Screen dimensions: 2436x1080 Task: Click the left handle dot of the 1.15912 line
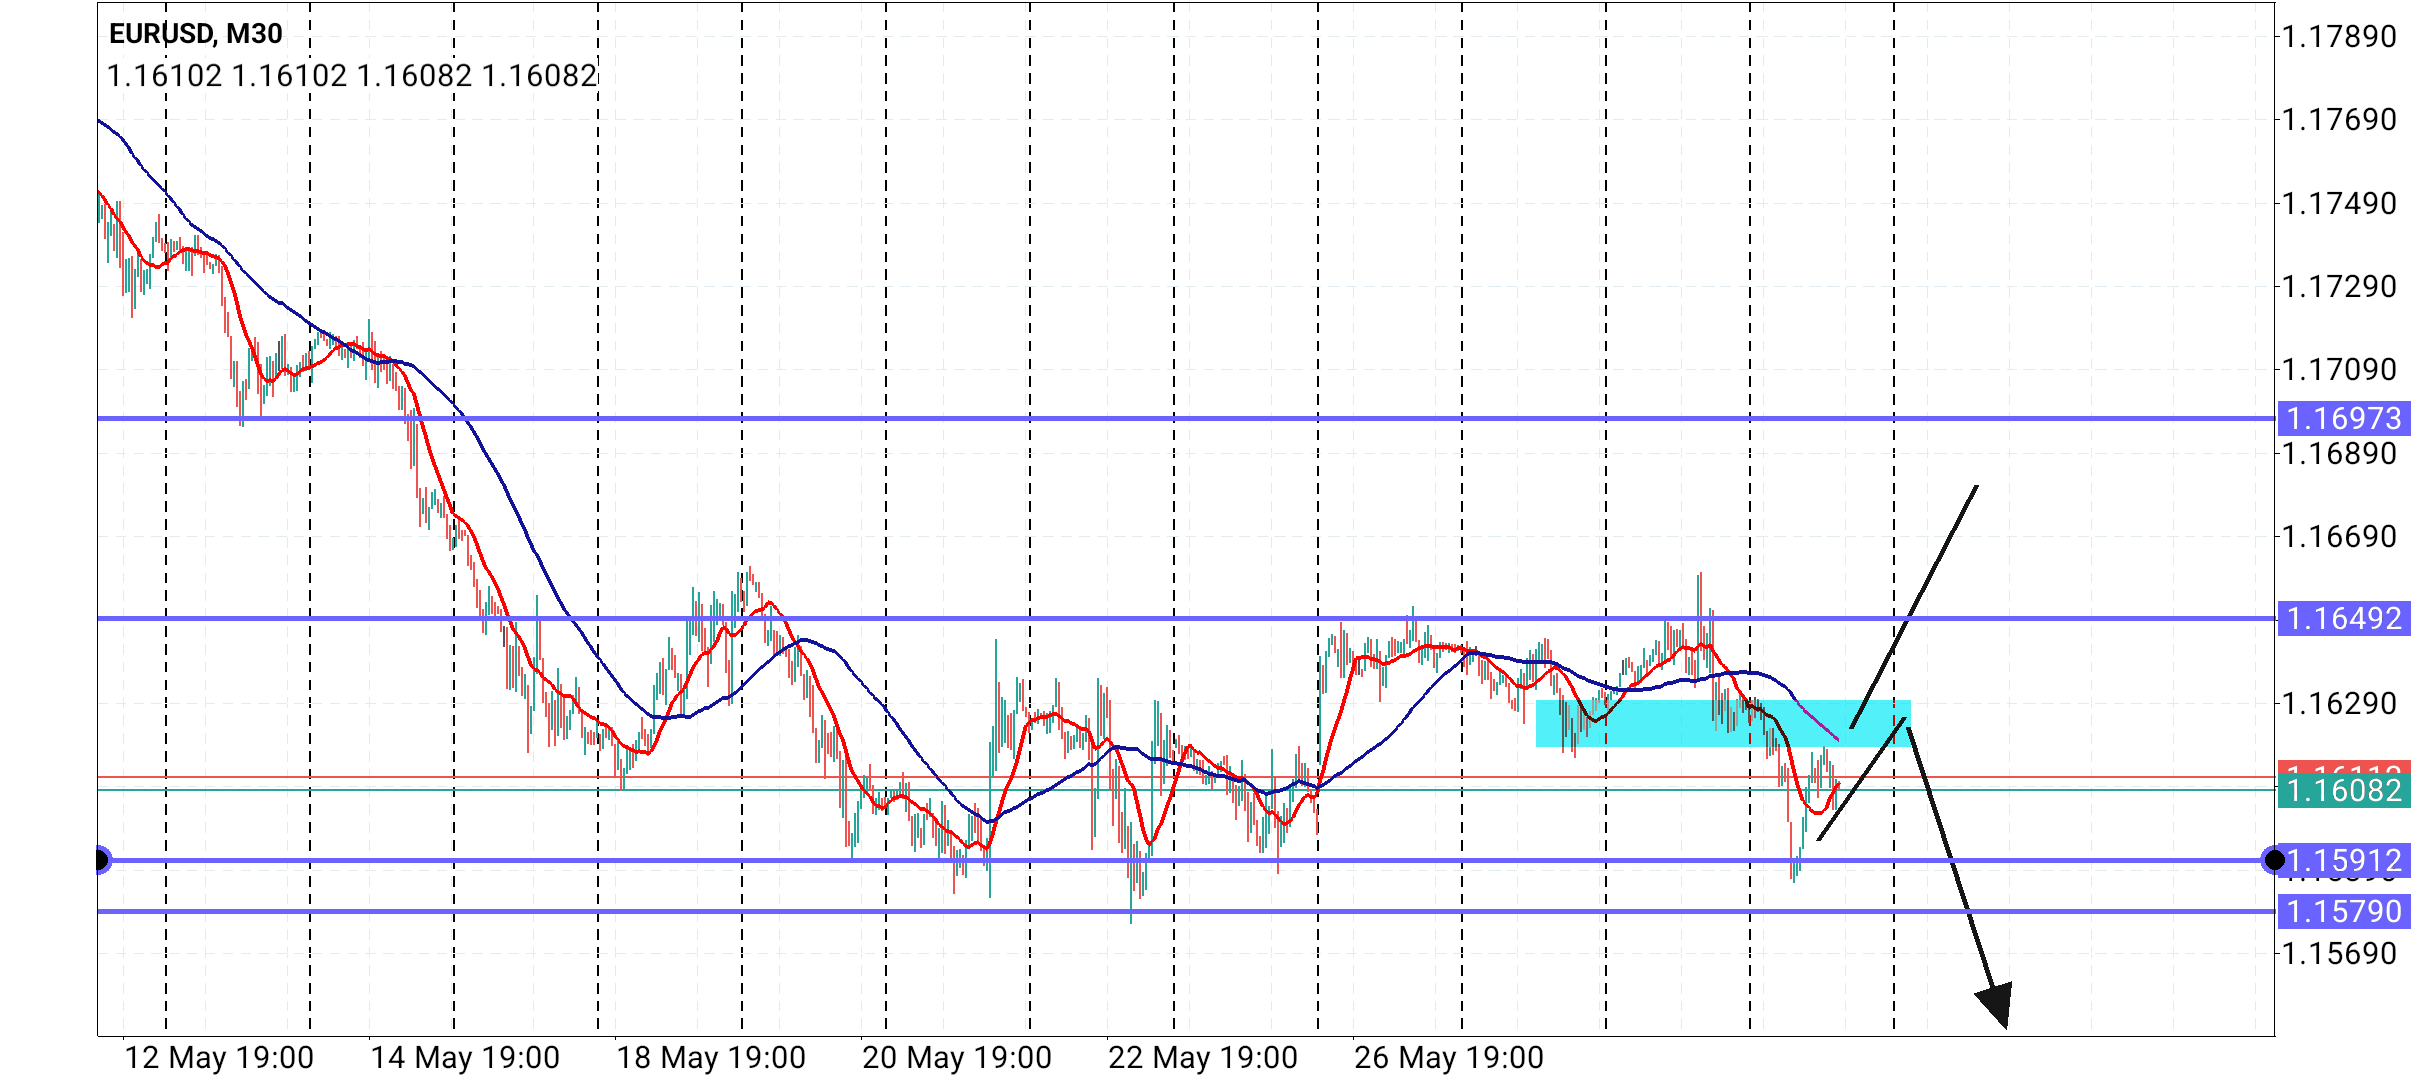(x=101, y=860)
